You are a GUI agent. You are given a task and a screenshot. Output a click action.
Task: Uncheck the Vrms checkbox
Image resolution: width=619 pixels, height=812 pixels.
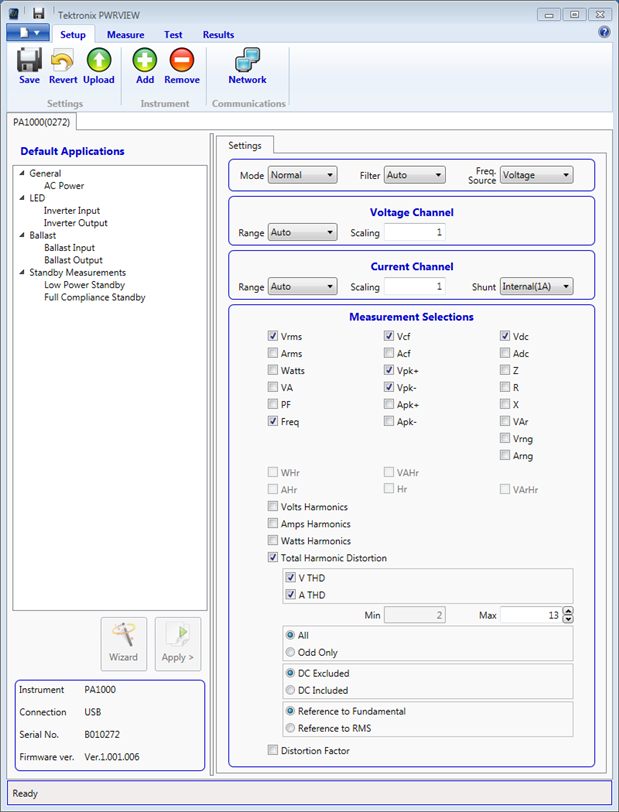coord(272,336)
